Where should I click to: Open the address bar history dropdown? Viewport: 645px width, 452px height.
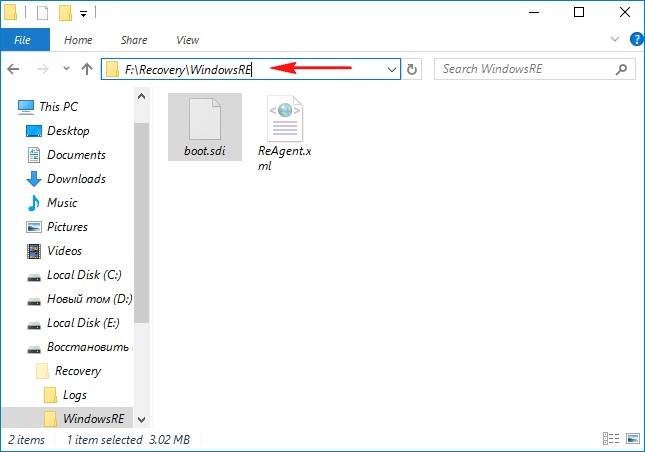click(391, 69)
